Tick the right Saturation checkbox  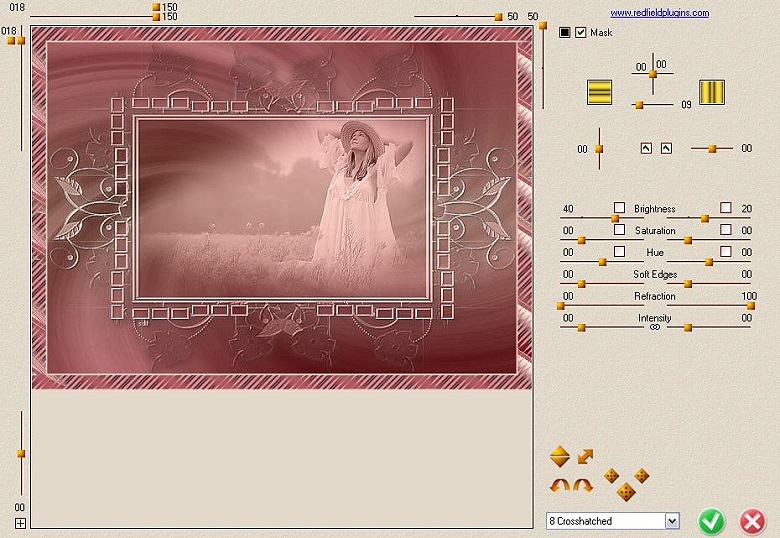[725, 230]
